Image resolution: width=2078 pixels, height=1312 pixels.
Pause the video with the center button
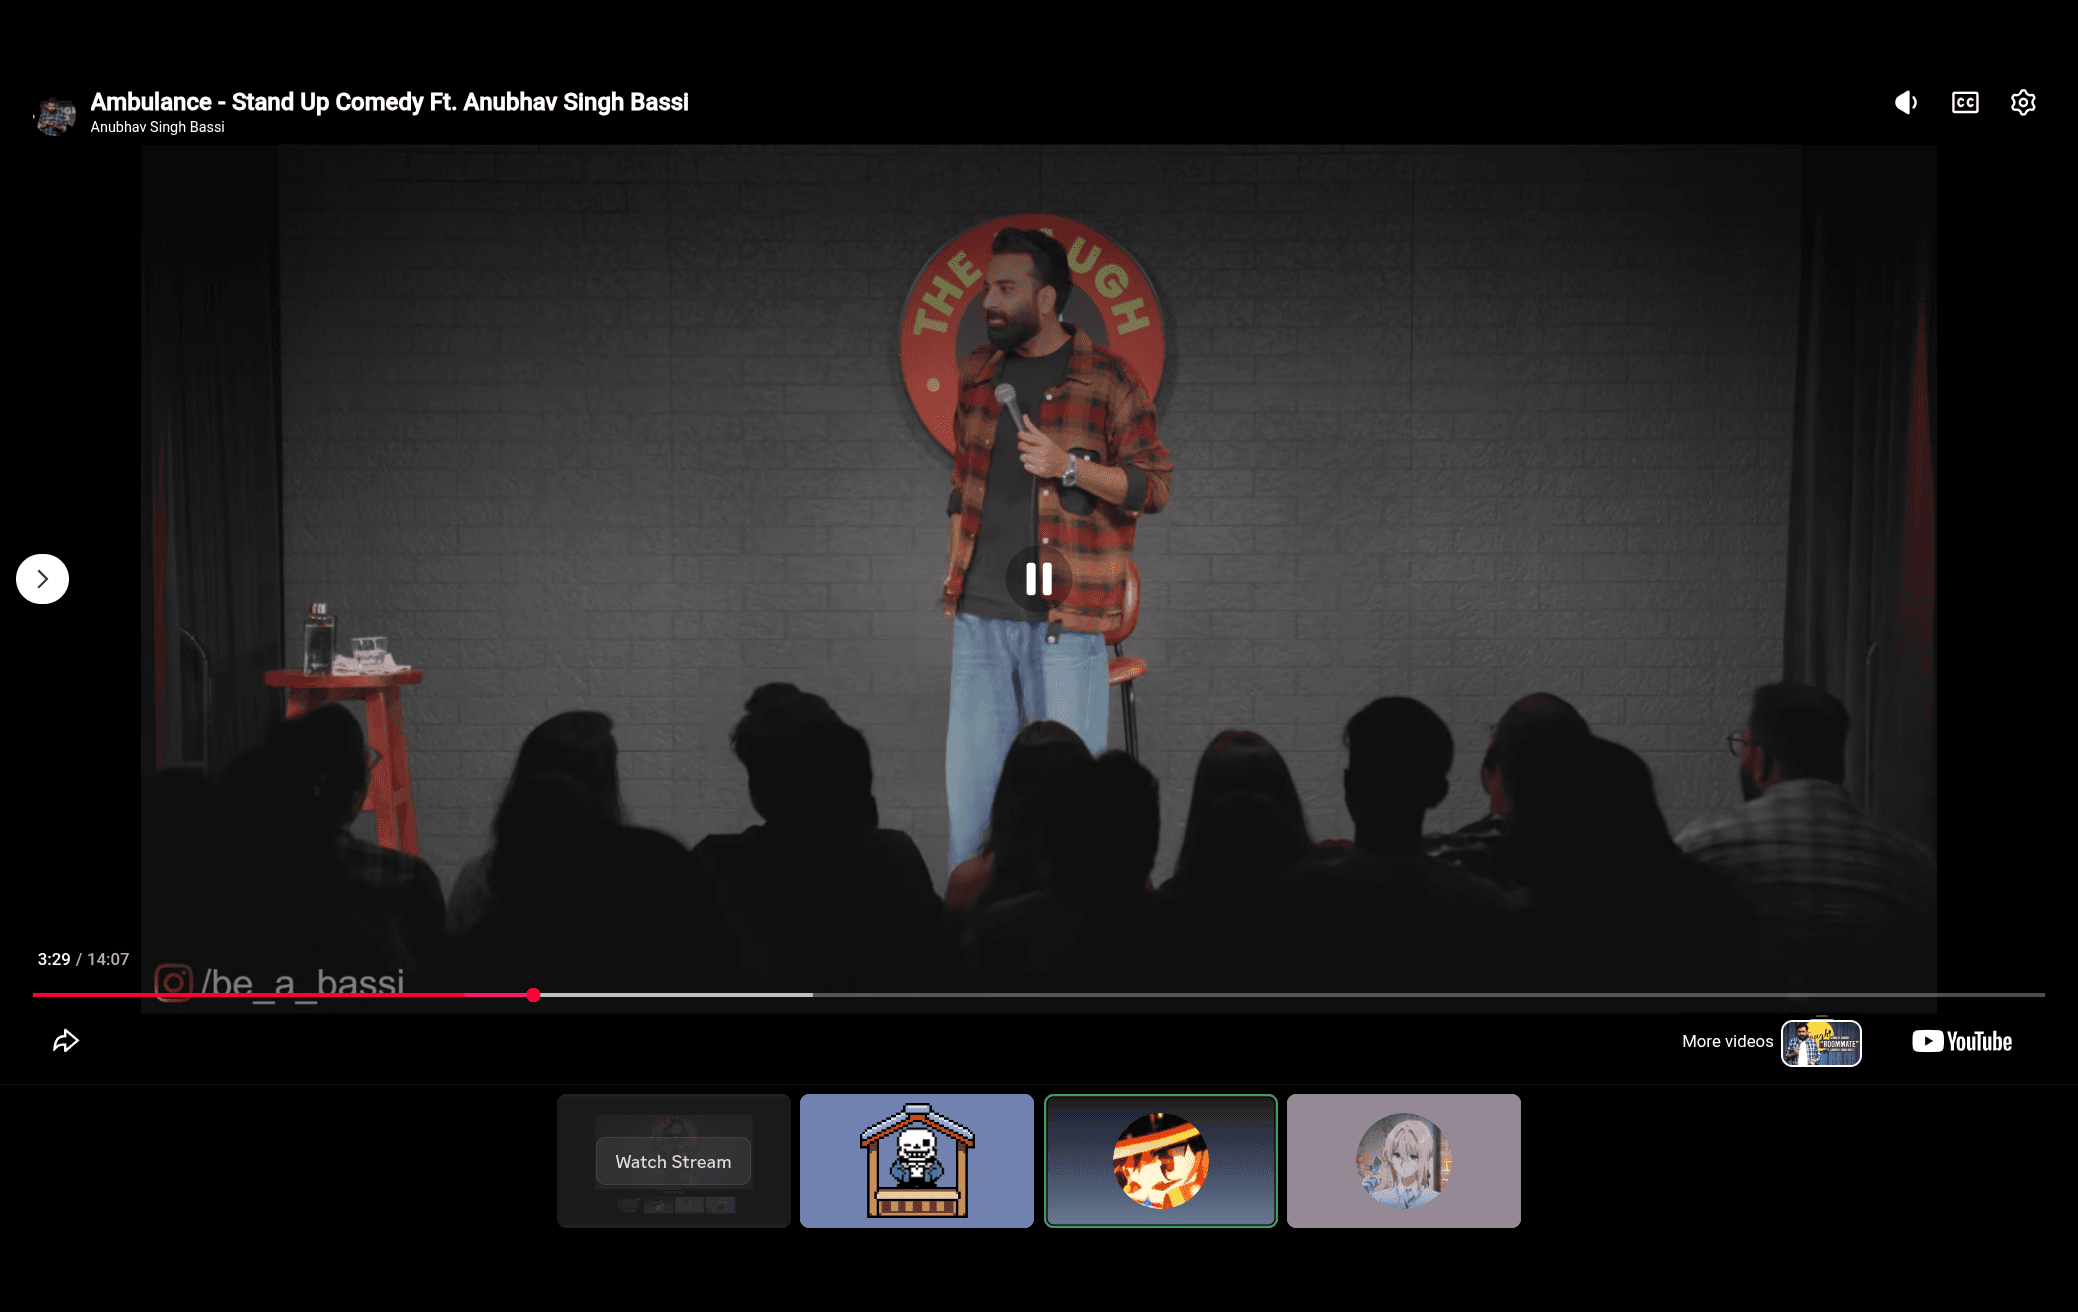(1039, 579)
